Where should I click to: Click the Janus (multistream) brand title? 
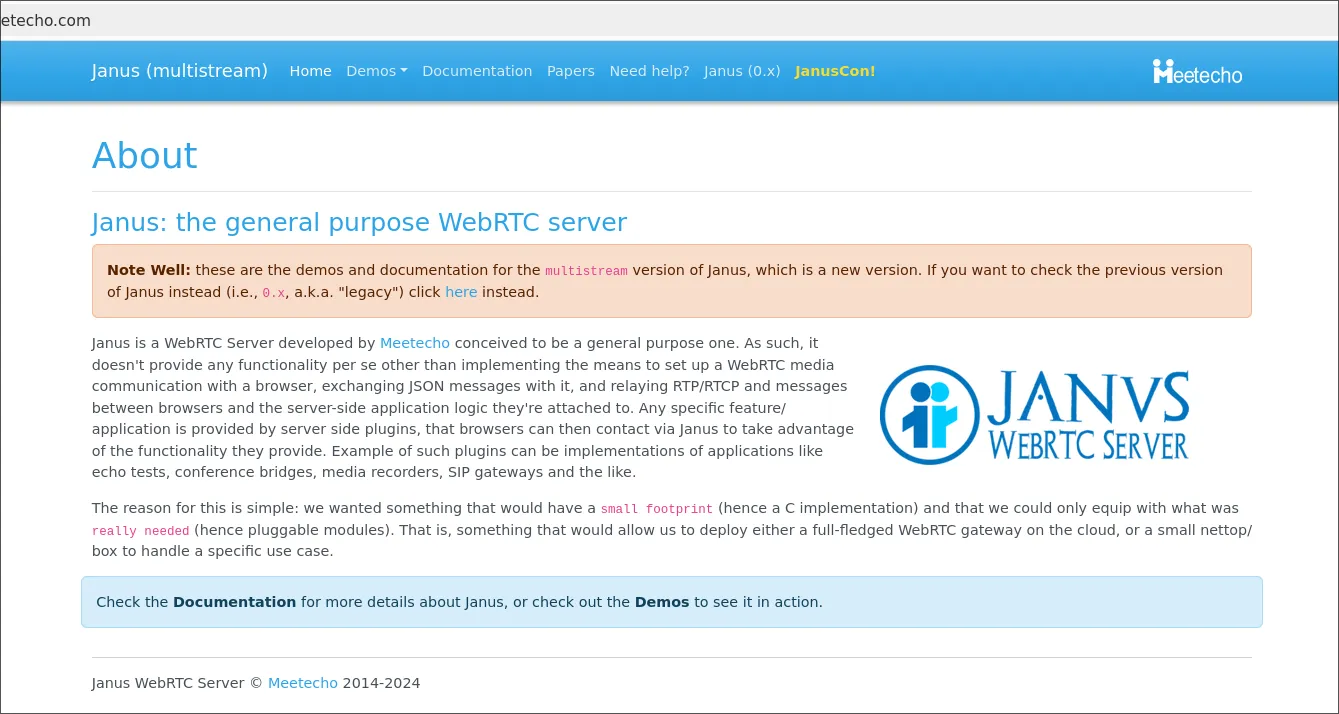180,71
